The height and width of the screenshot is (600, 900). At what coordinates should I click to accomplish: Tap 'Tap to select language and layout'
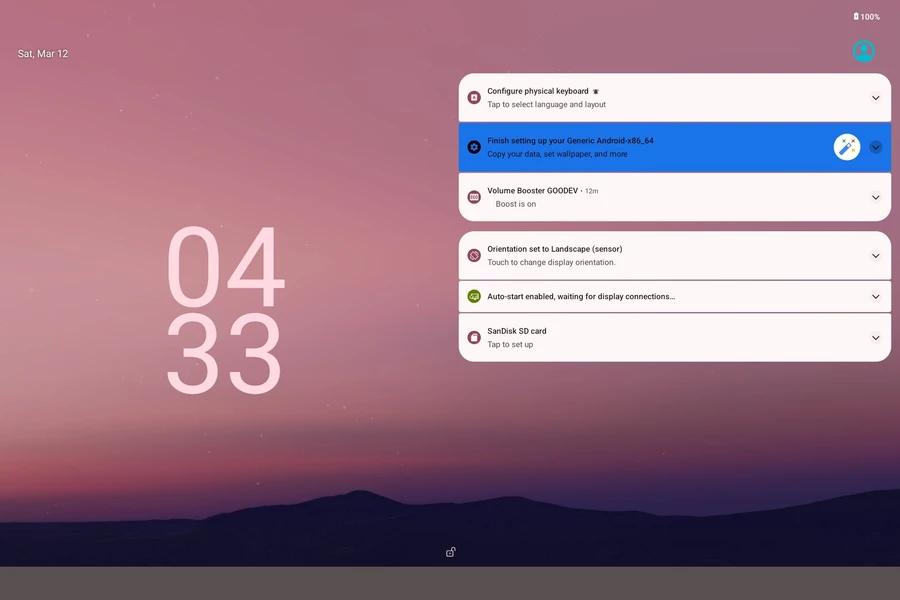pos(546,104)
